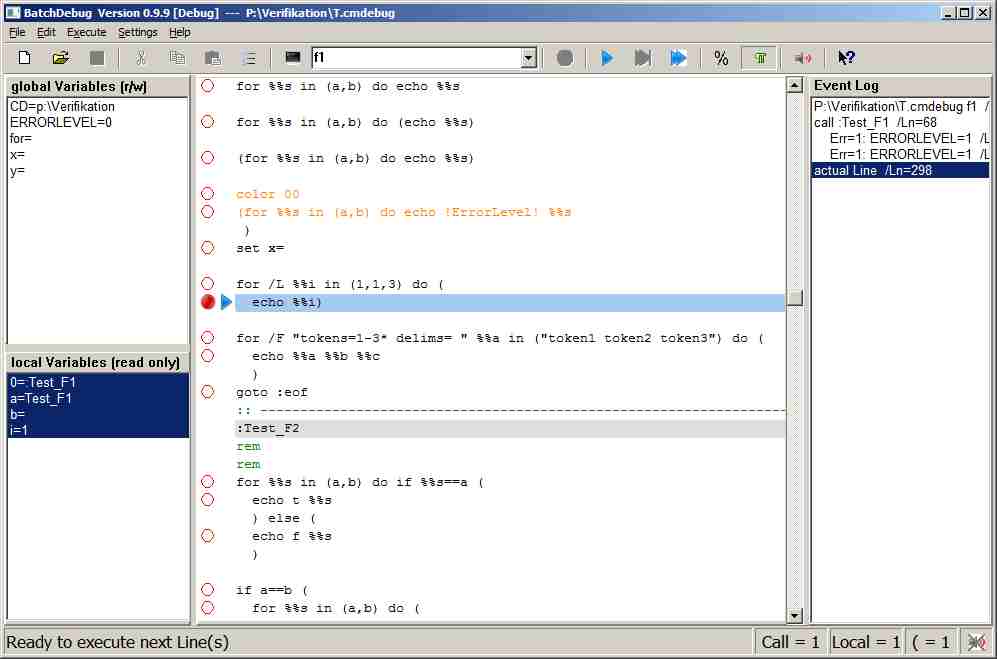
Task: Toggle the green pilcrow toolbar button
Action: 760,58
